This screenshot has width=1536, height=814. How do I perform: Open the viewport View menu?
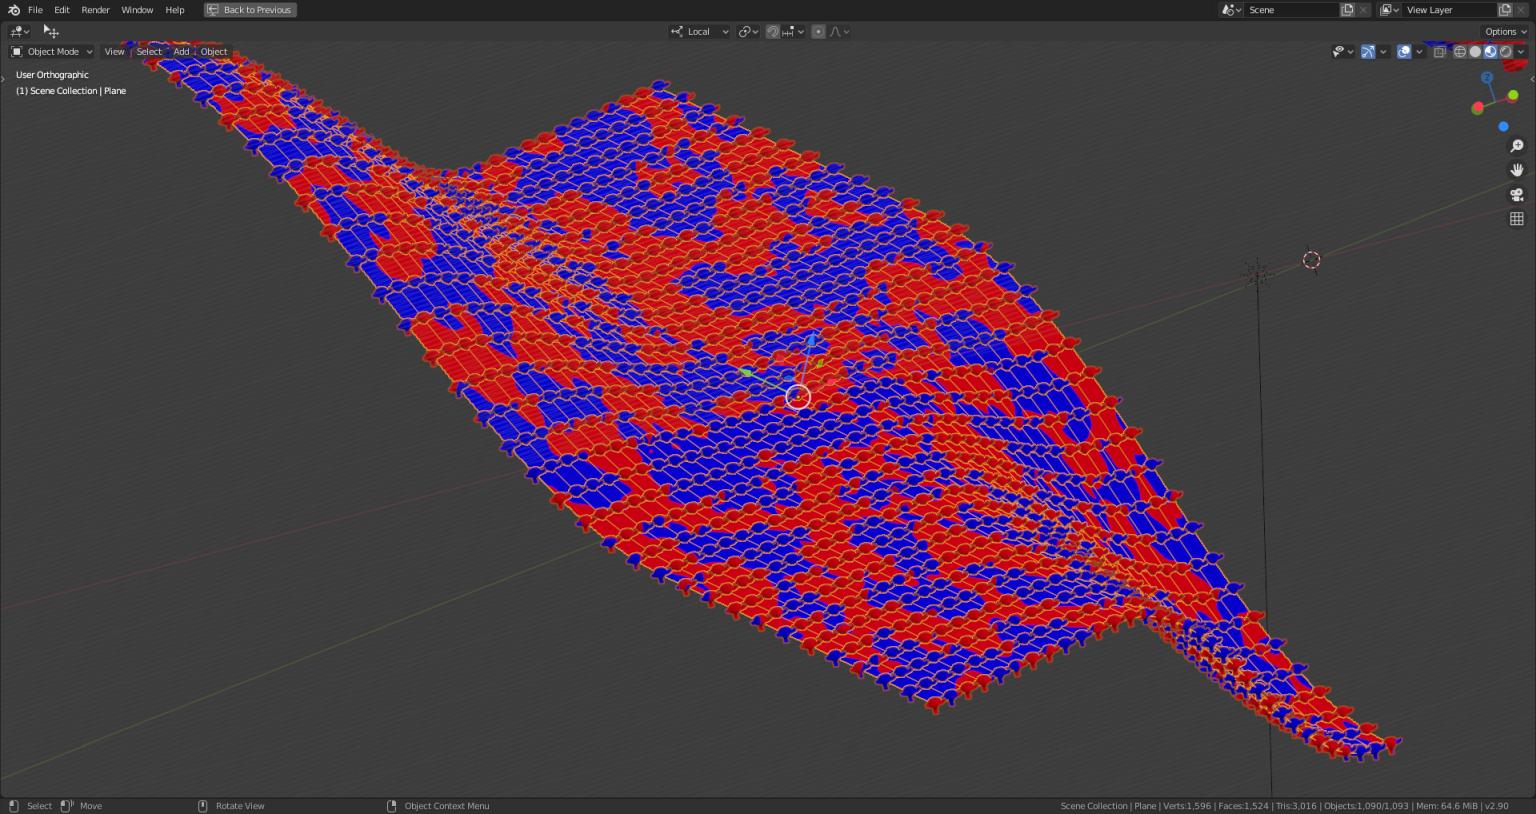coord(114,52)
